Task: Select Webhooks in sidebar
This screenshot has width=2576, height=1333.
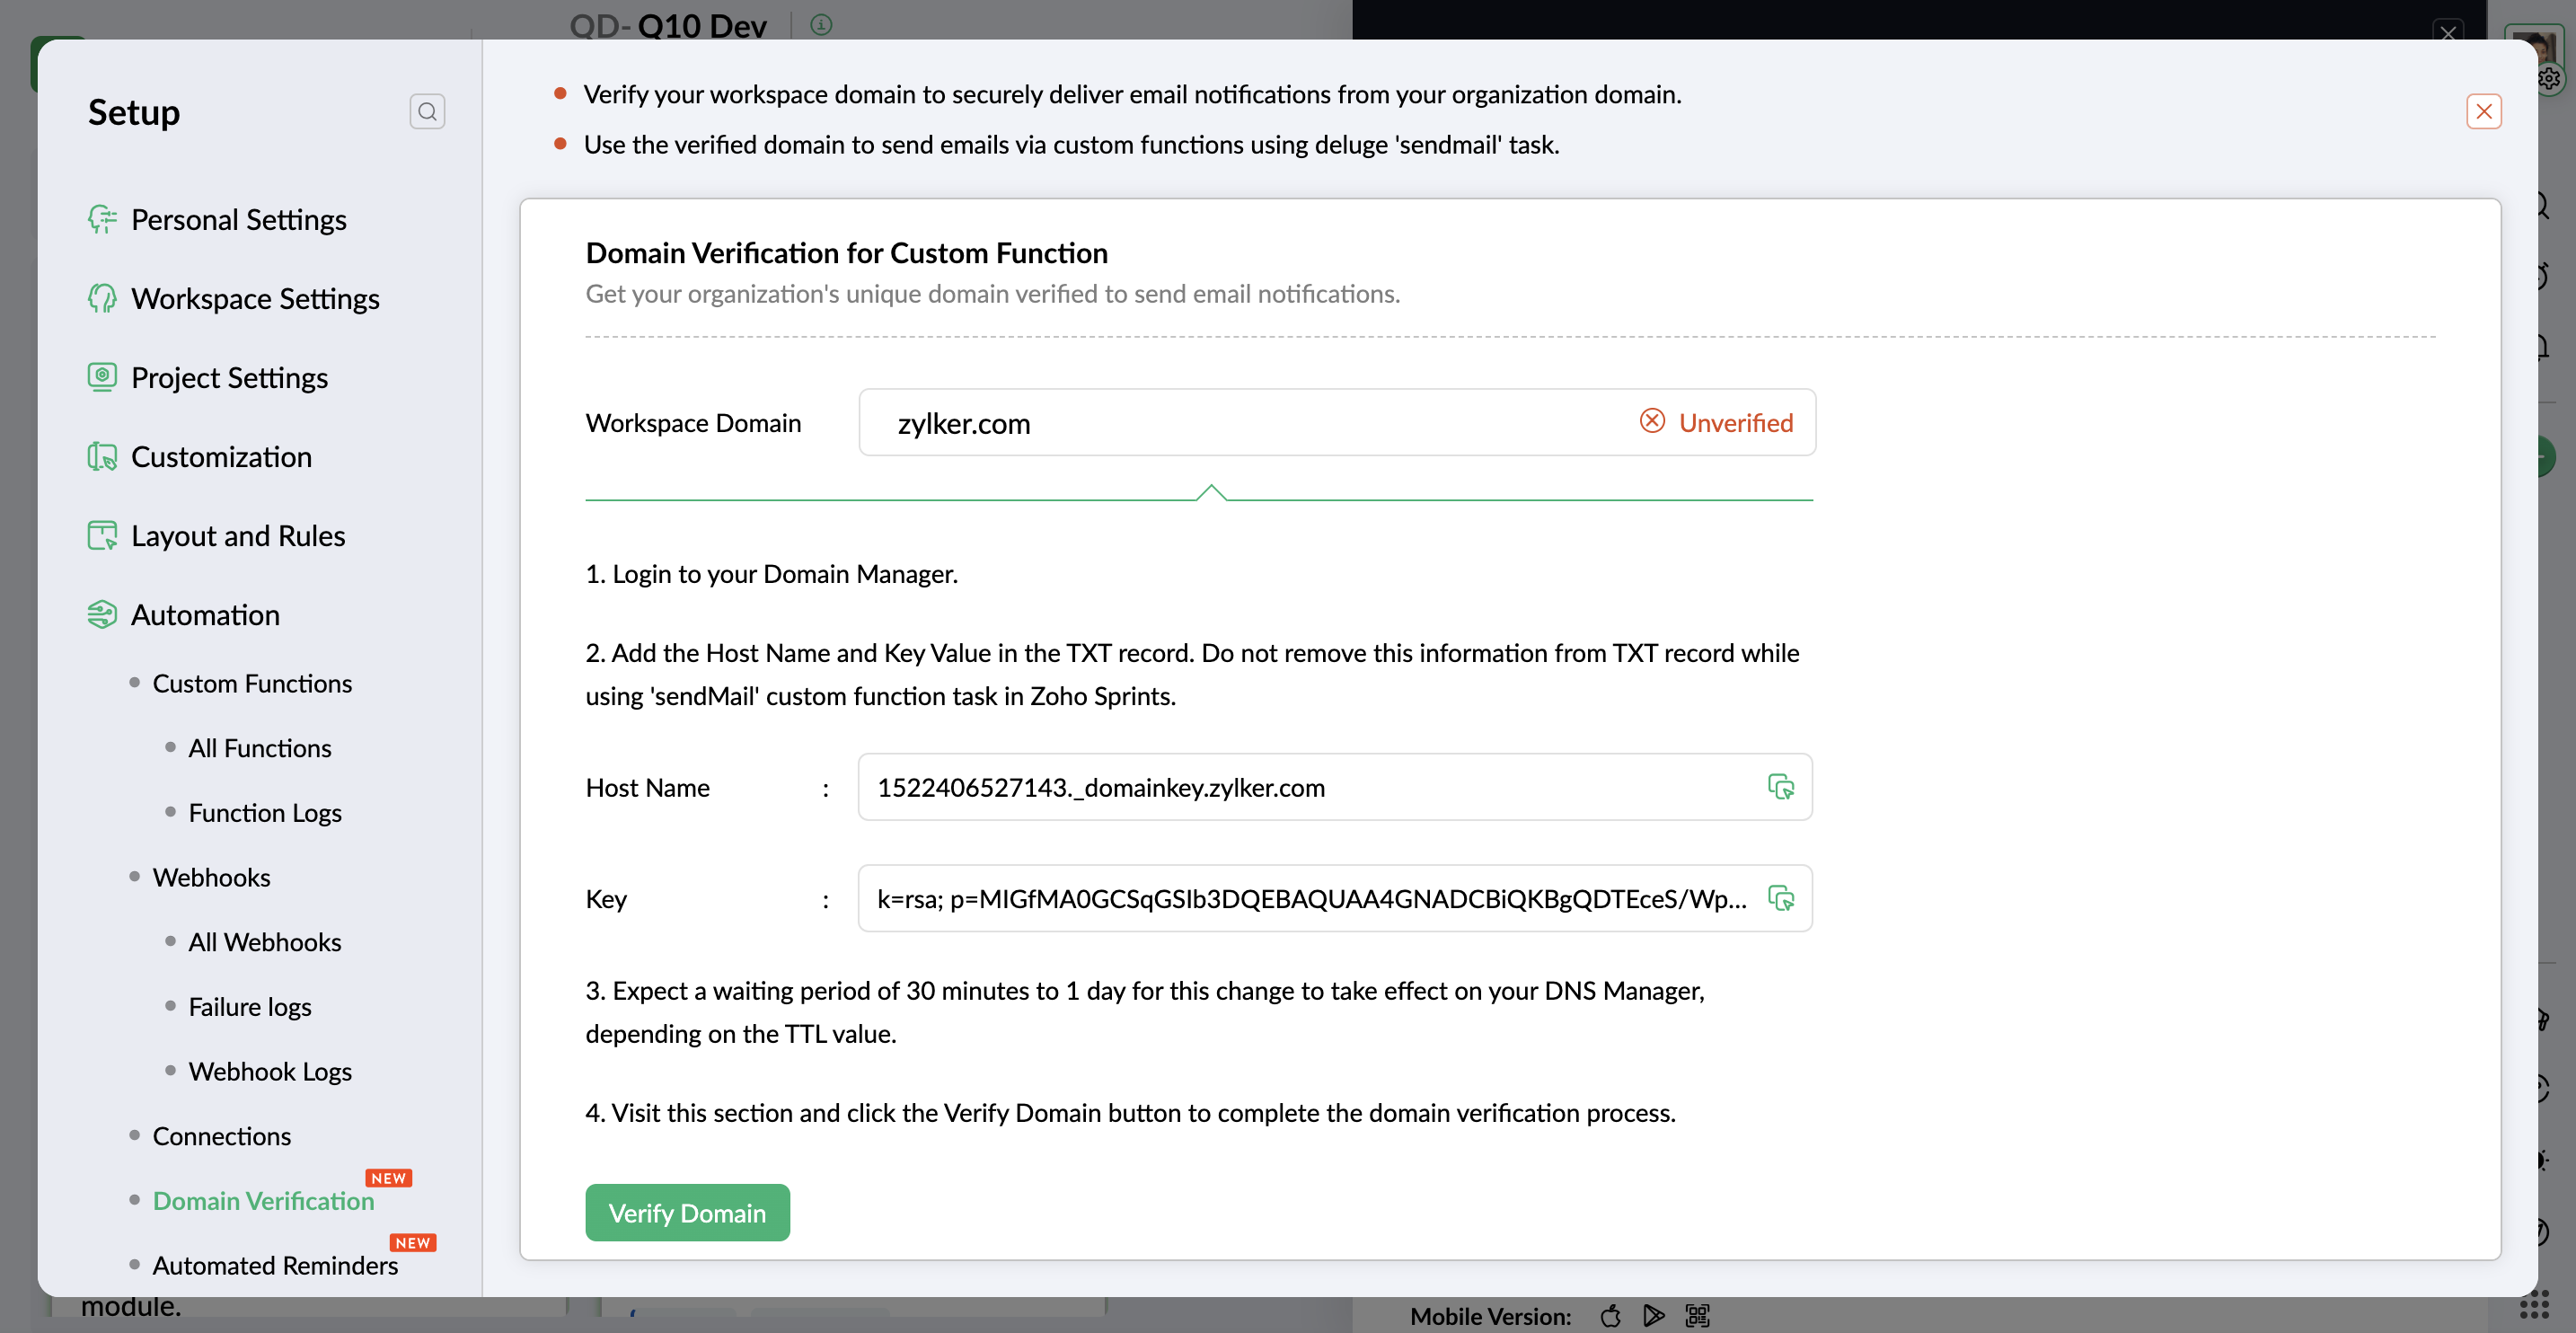Action: click(x=211, y=877)
